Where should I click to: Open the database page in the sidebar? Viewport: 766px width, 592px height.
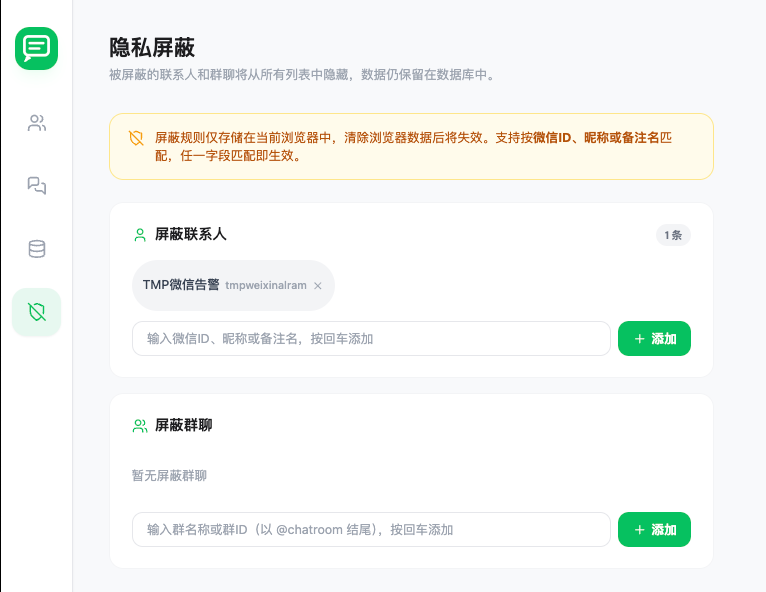[x=37, y=249]
